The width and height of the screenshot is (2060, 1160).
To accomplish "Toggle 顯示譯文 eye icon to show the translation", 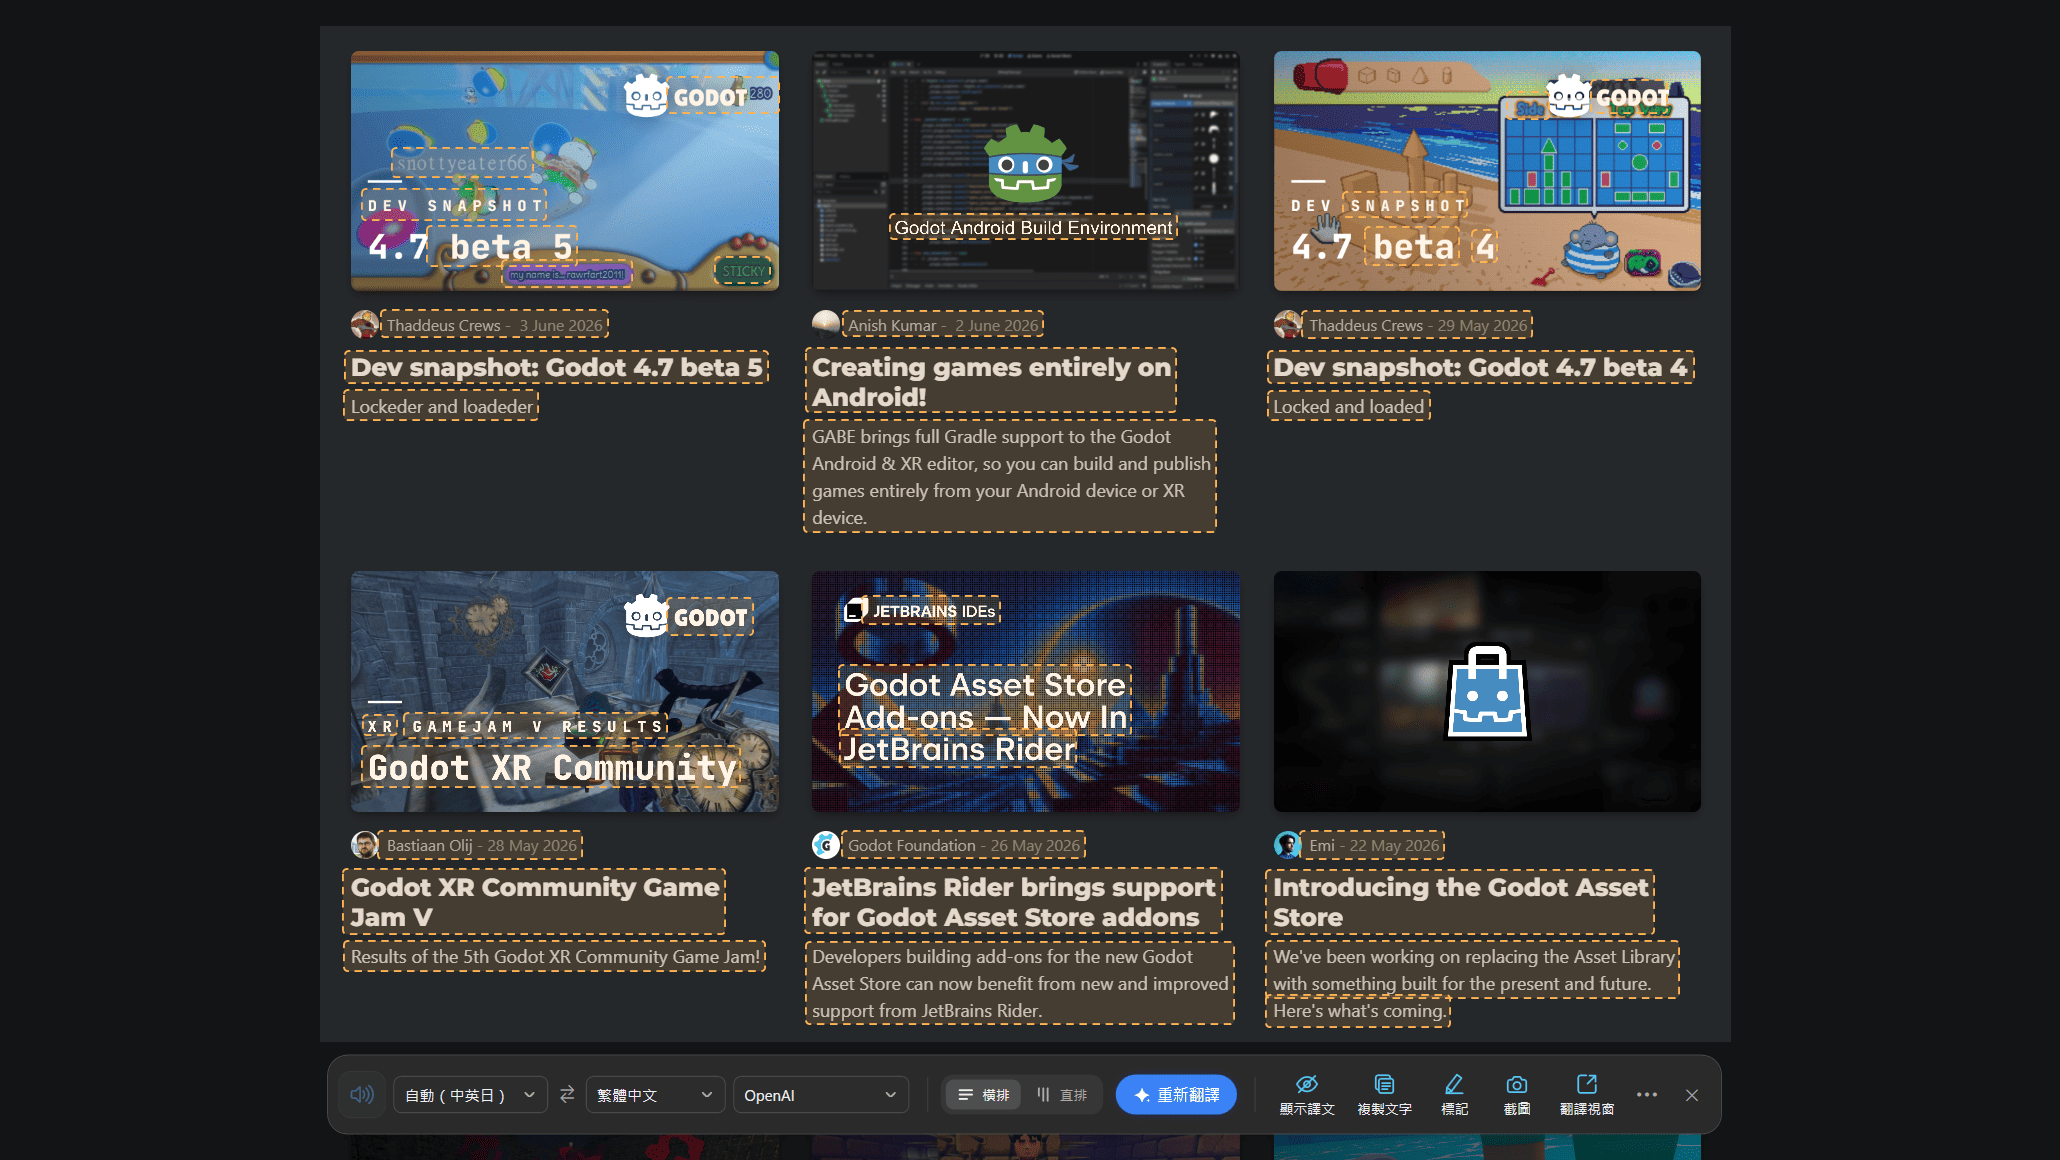I will [x=1306, y=1094].
